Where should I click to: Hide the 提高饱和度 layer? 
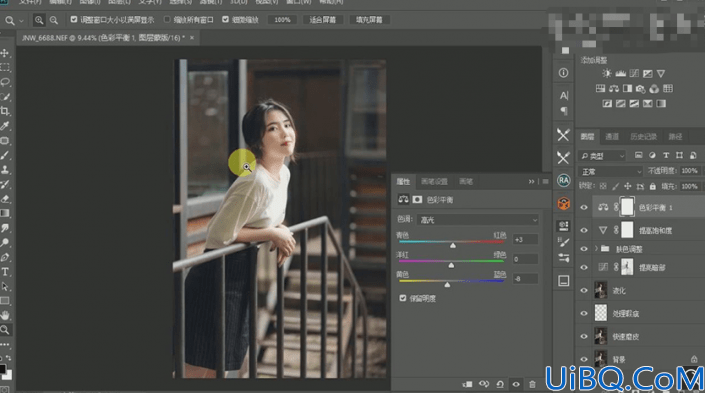point(584,230)
